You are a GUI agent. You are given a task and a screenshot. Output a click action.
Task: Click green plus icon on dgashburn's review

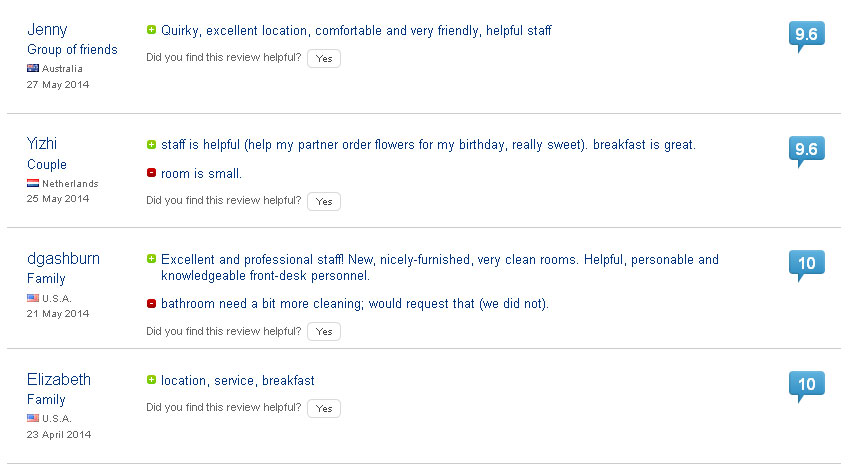point(151,259)
